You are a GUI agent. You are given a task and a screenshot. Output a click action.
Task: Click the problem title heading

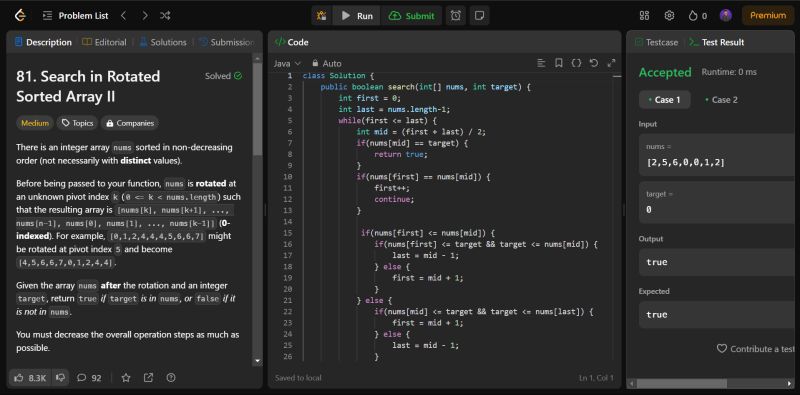[x=88, y=86]
